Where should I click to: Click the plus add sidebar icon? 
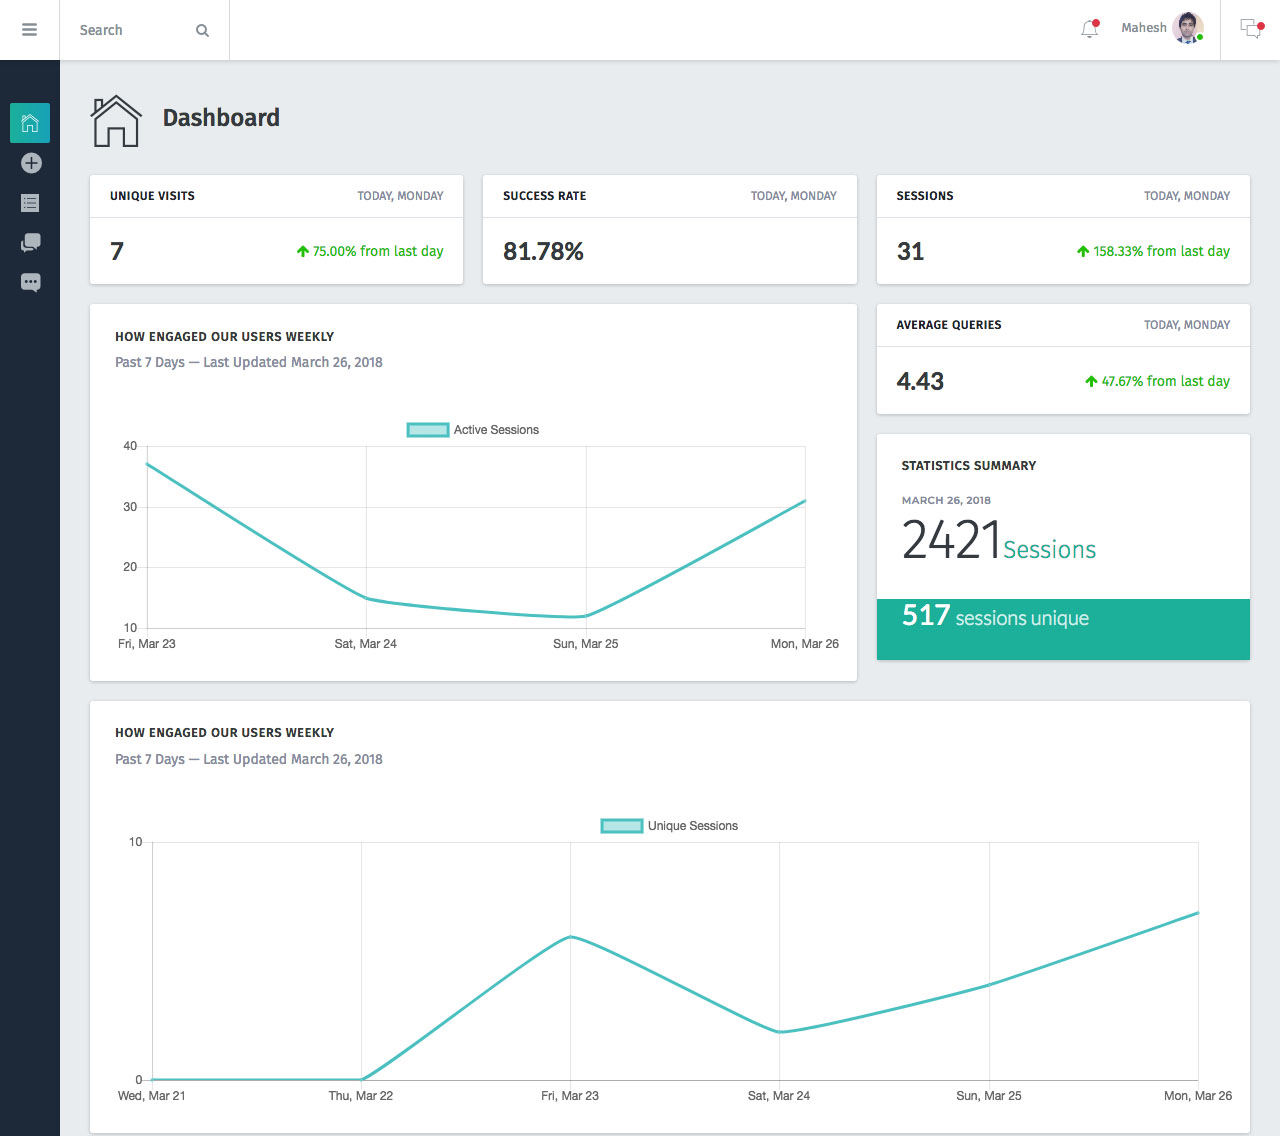[31, 163]
